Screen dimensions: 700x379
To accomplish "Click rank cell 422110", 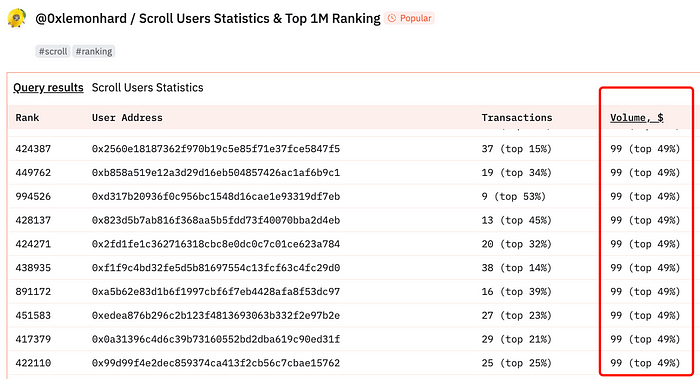I will pyautogui.click(x=33, y=363).
